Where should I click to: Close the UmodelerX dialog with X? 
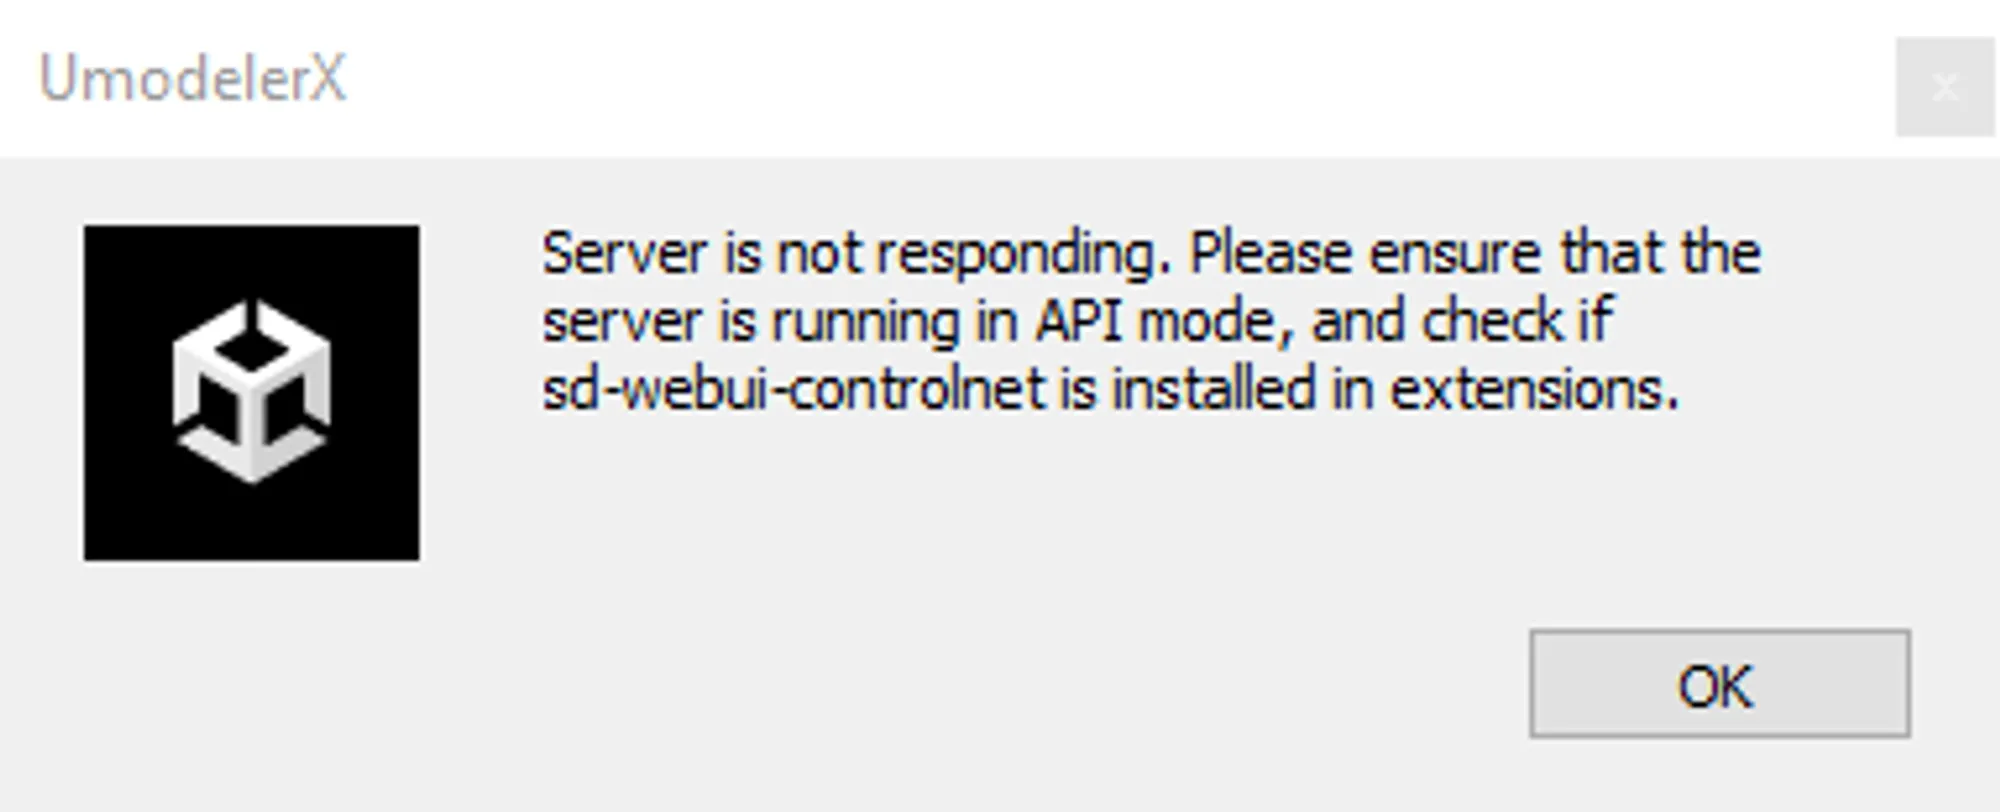(1944, 87)
